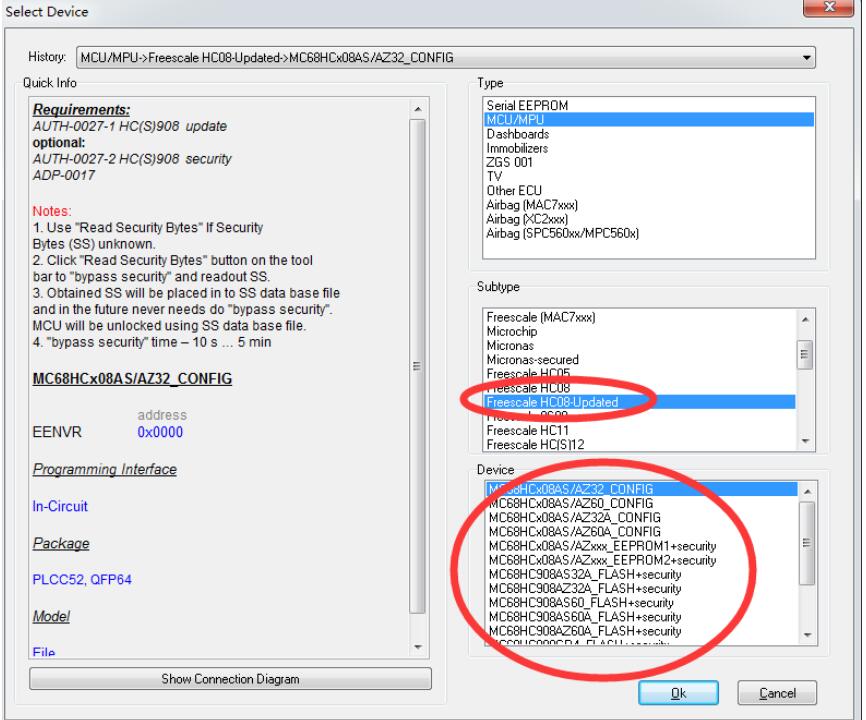Image resolution: width=866 pixels, height=720 pixels.
Task: Select MC68HCx08AS/AZ32_CONFIG device
Action: (x=642, y=489)
